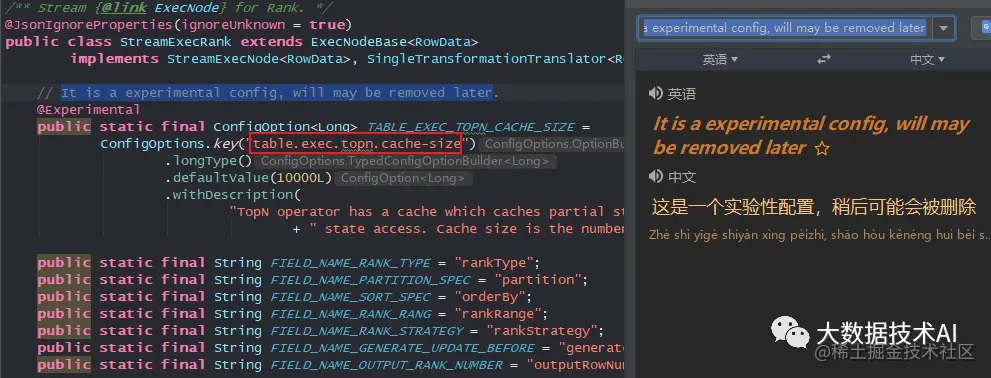The width and height of the screenshot is (991, 378).
Task: Click the orange English source text in translator
Action: point(811,135)
